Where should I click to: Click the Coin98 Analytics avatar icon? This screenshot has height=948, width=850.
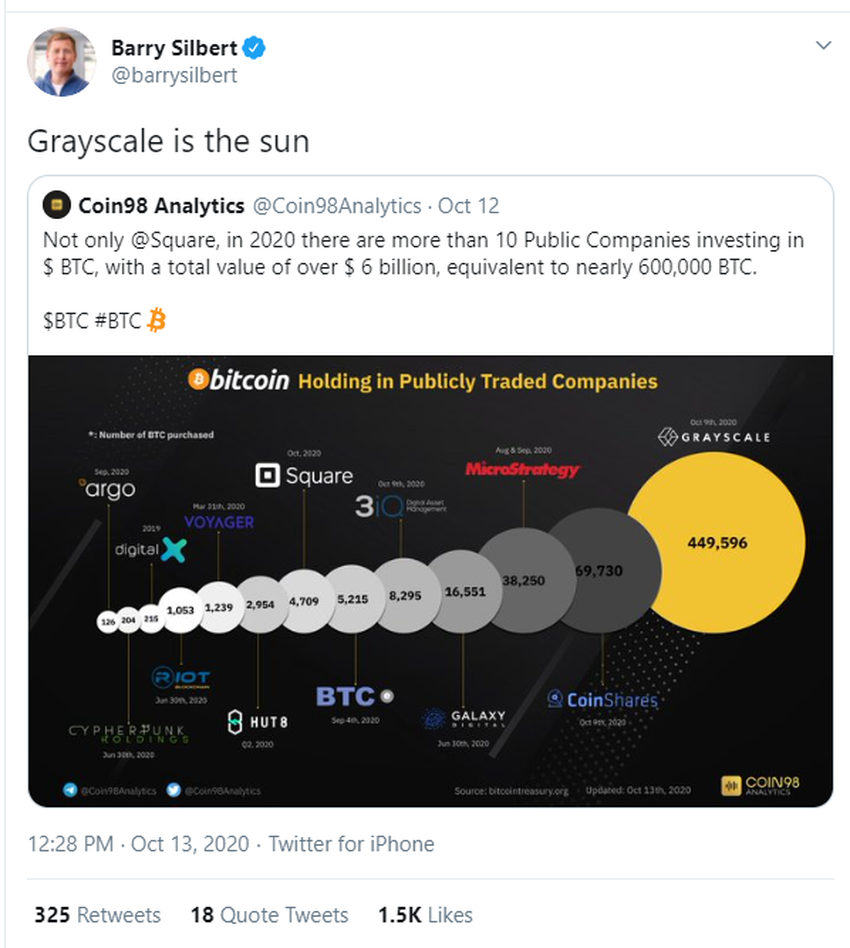pyautogui.click(x=59, y=206)
